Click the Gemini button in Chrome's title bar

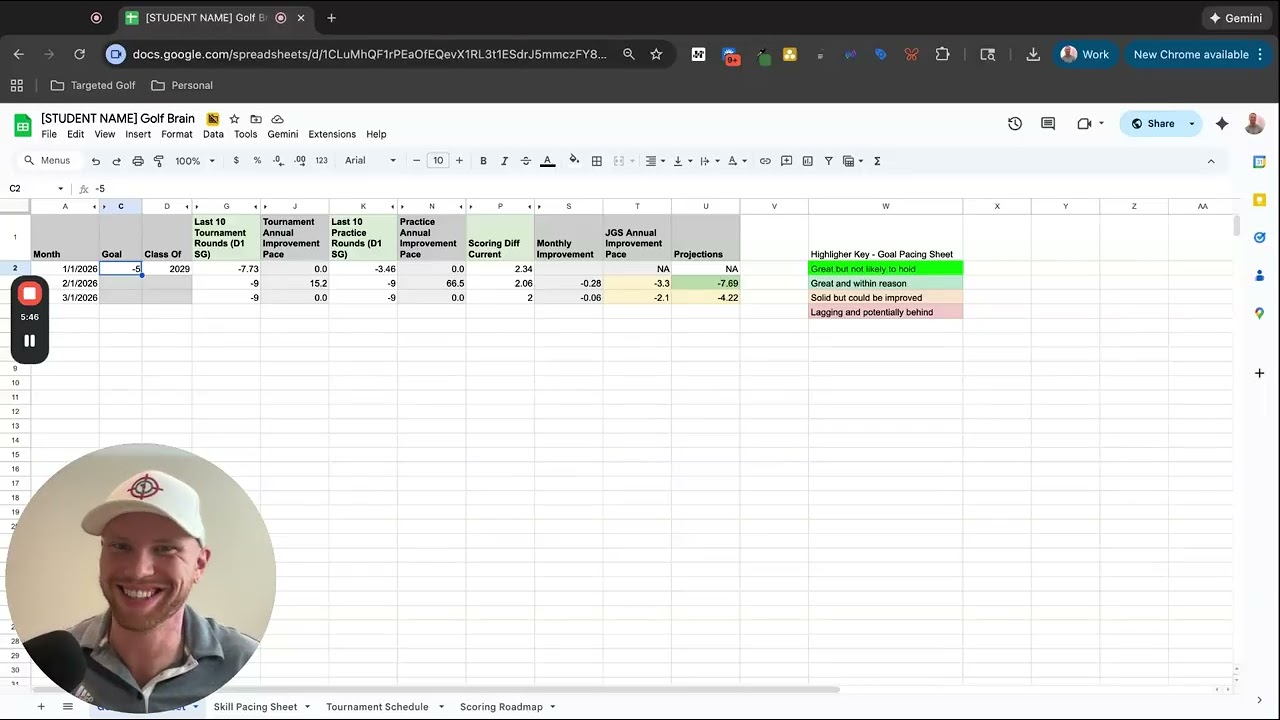(x=1236, y=18)
